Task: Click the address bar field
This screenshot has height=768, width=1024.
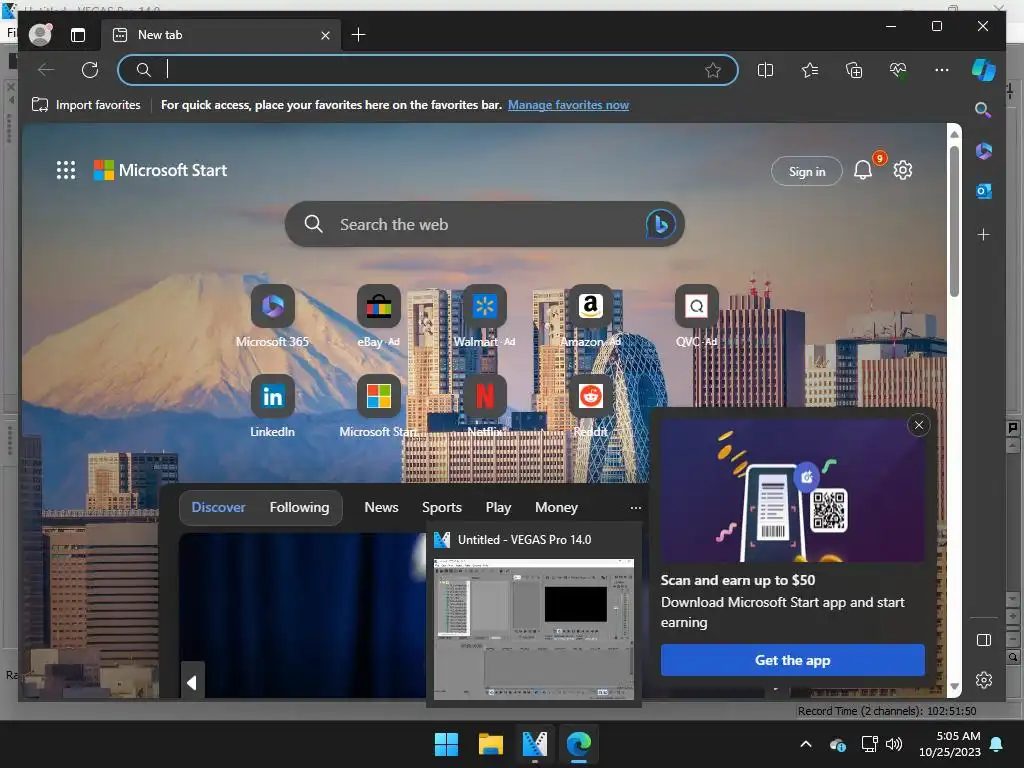Action: (428, 70)
